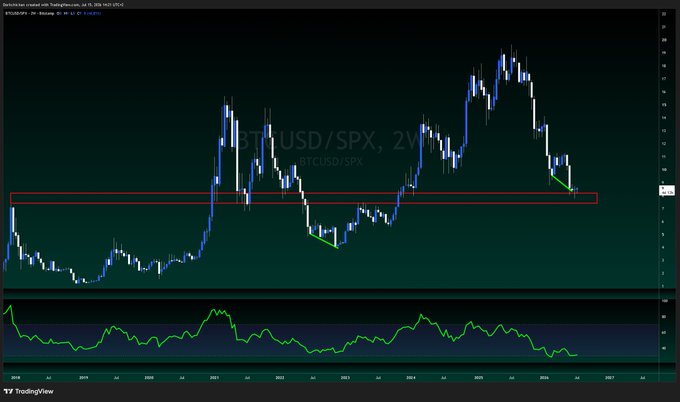Click the 20 level on price axis
This screenshot has width=680, height=402.
coord(664,40)
